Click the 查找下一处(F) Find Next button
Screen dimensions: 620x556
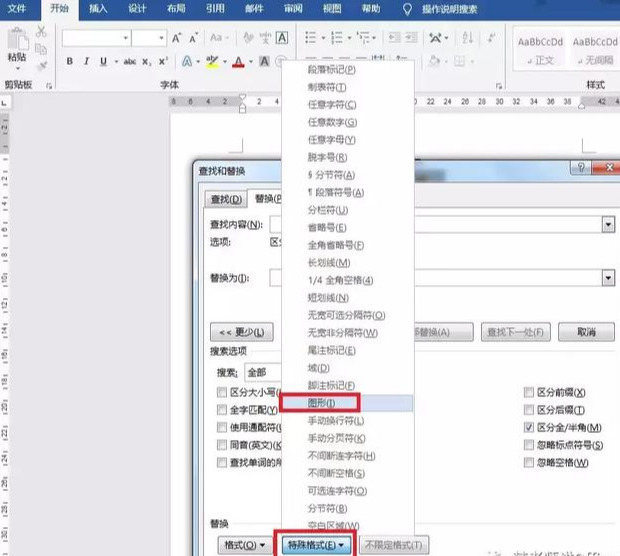(515, 332)
